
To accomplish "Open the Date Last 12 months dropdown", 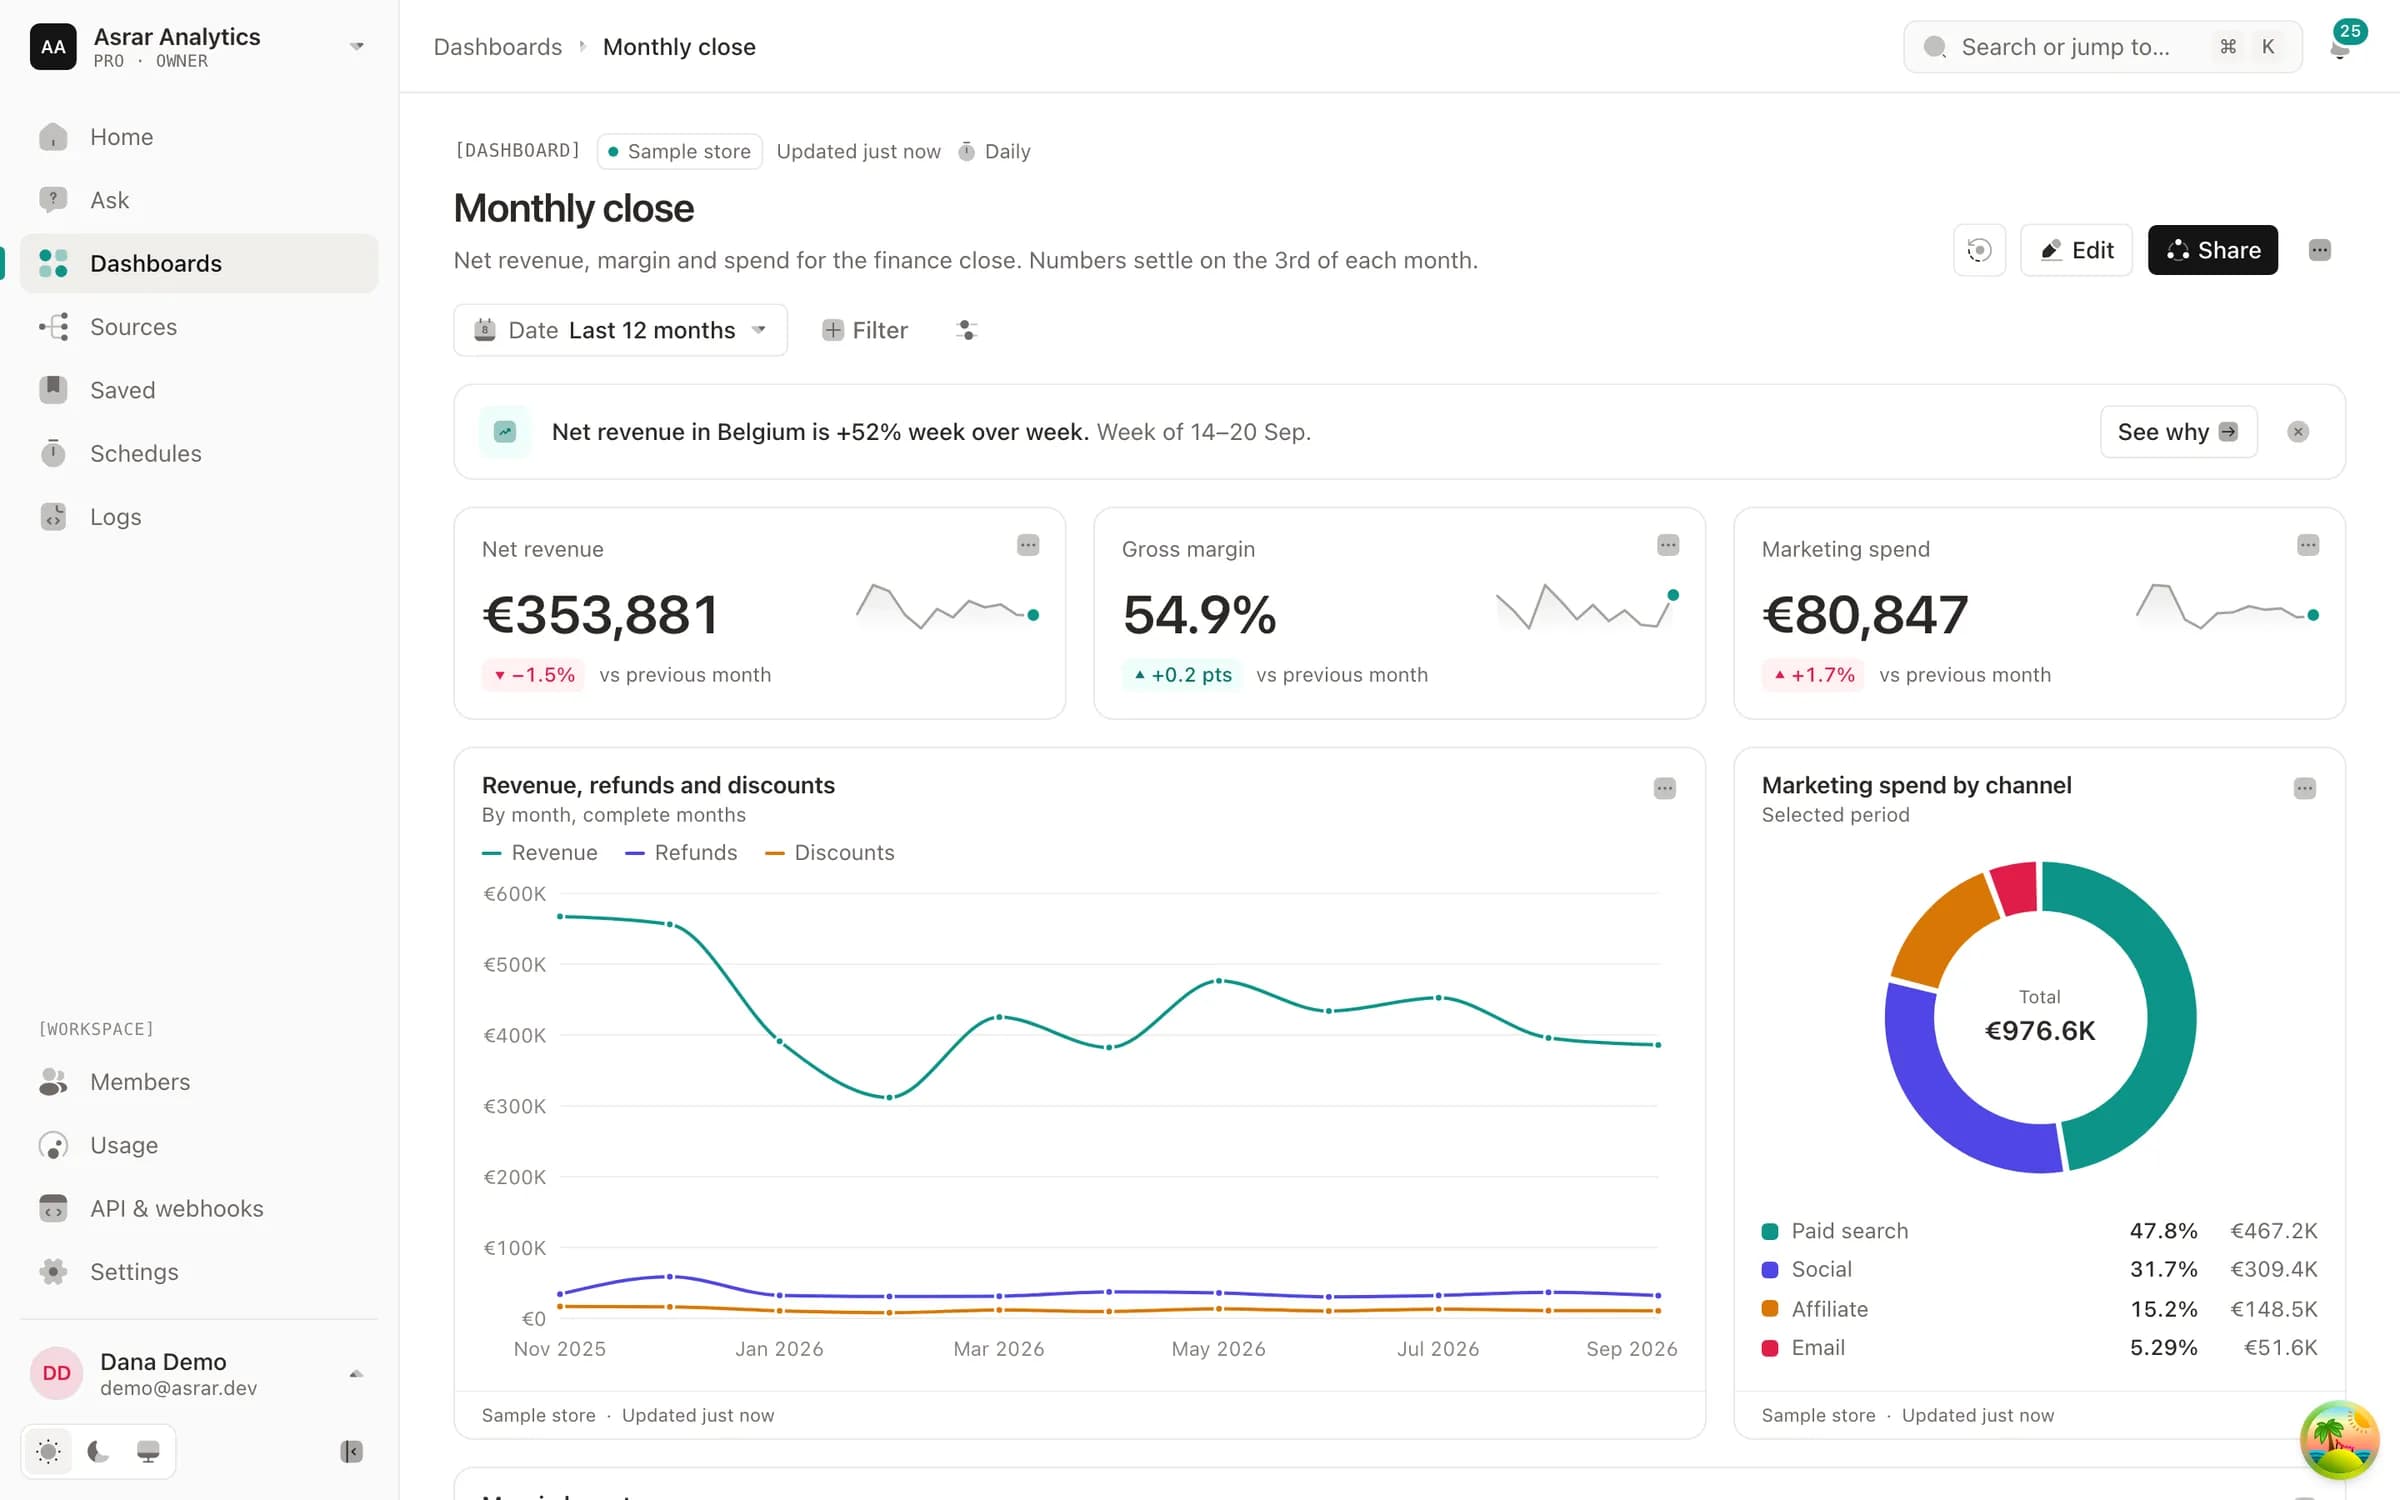I will [620, 330].
